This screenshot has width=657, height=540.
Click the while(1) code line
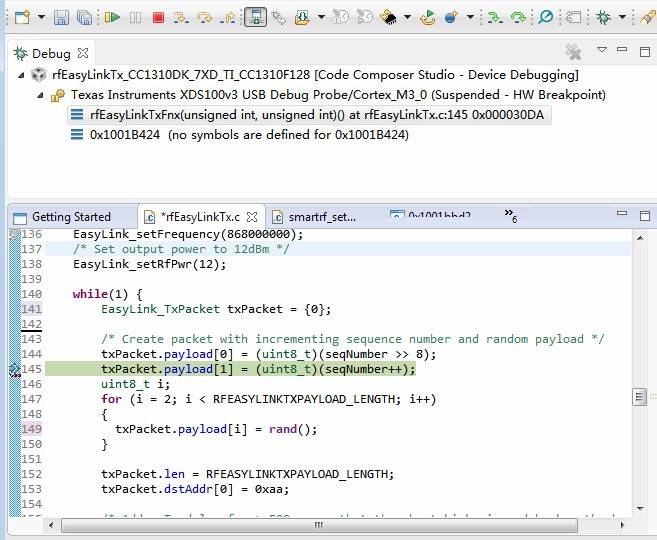(x=108, y=294)
